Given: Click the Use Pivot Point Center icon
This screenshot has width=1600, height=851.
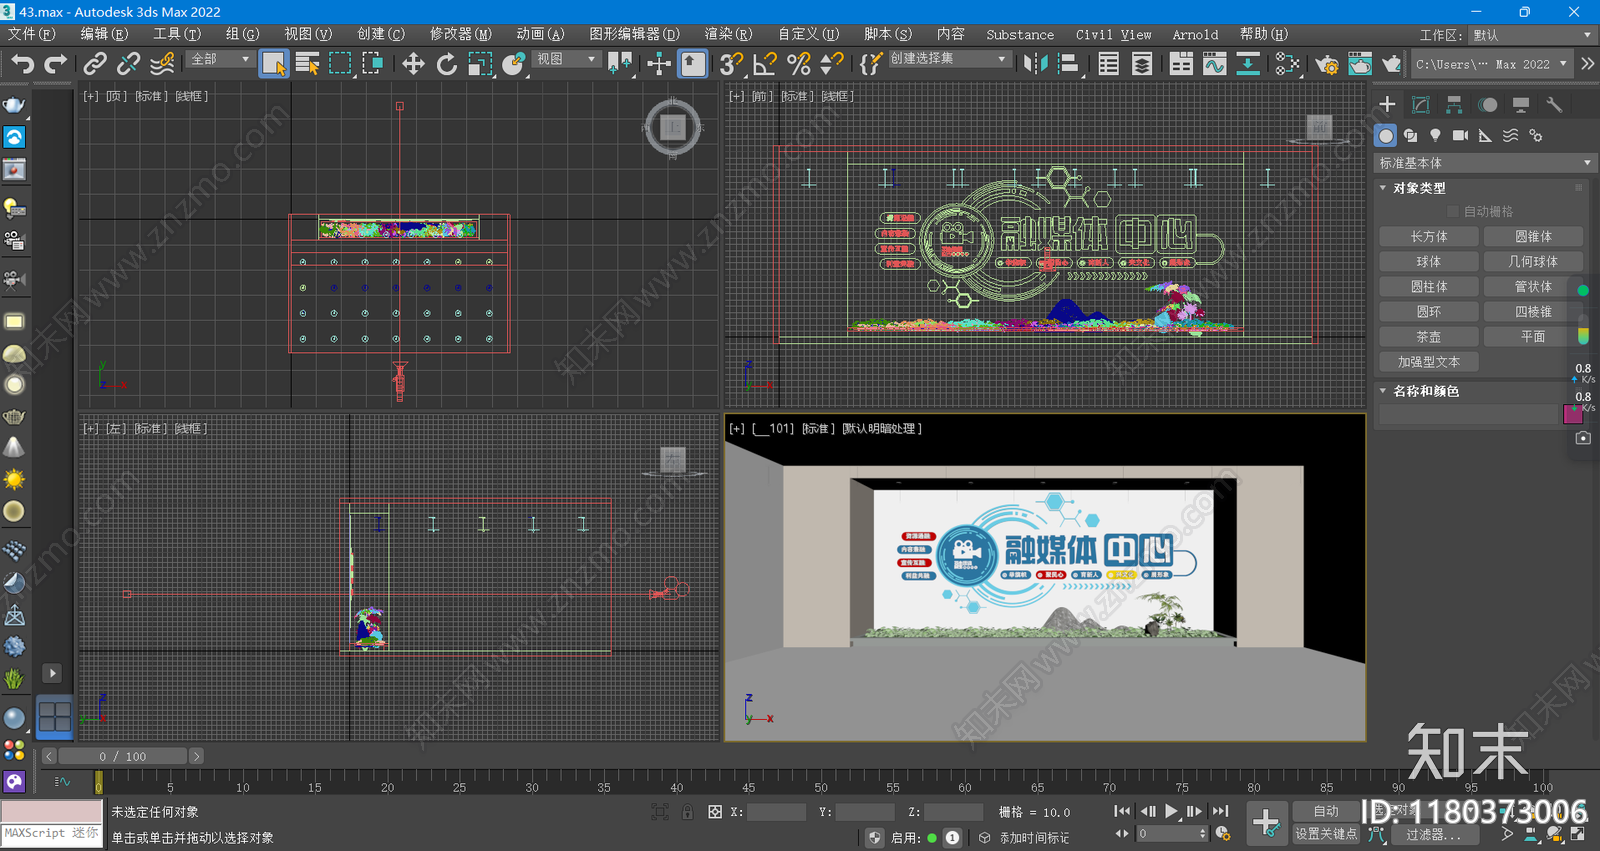Looking at the screenshot, I should tap(620, 64).
